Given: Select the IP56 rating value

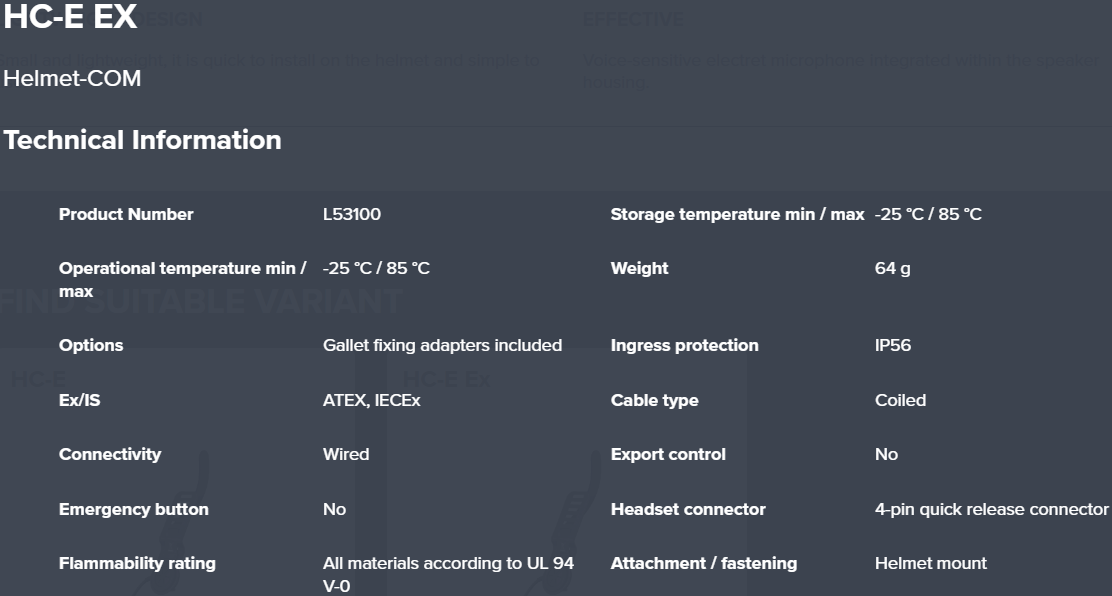Looking at the screenshot, I should (892, 345).
